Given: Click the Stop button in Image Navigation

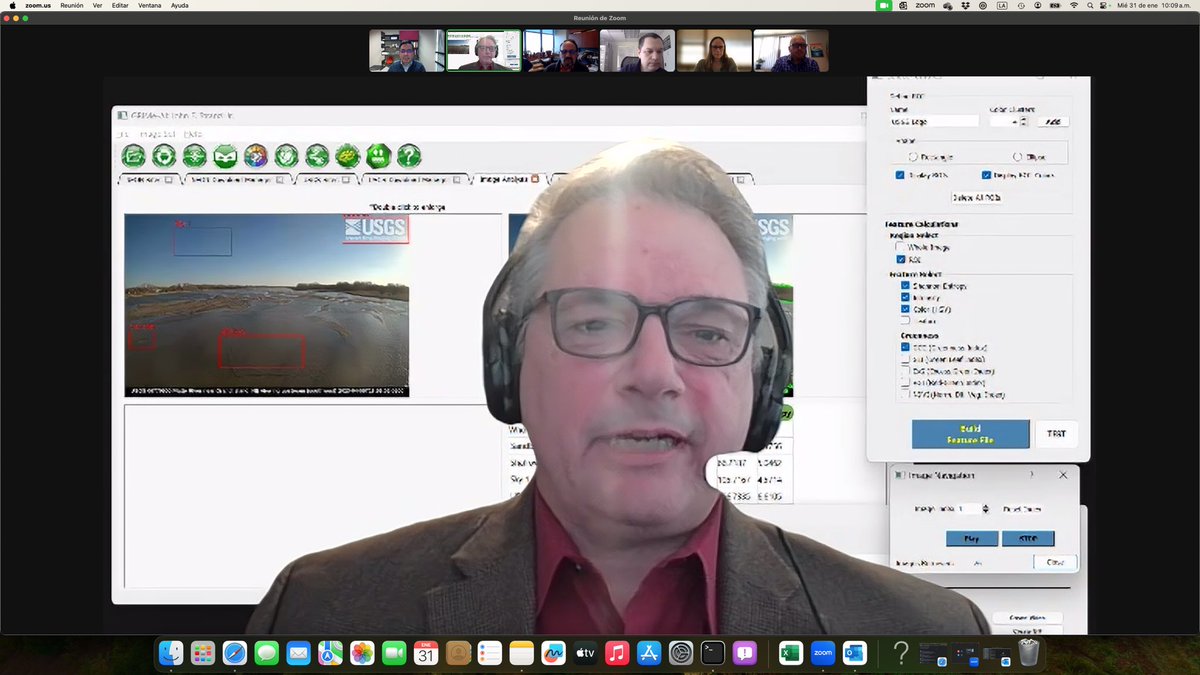Looking at the screenshot, I should click(1028, 538).
